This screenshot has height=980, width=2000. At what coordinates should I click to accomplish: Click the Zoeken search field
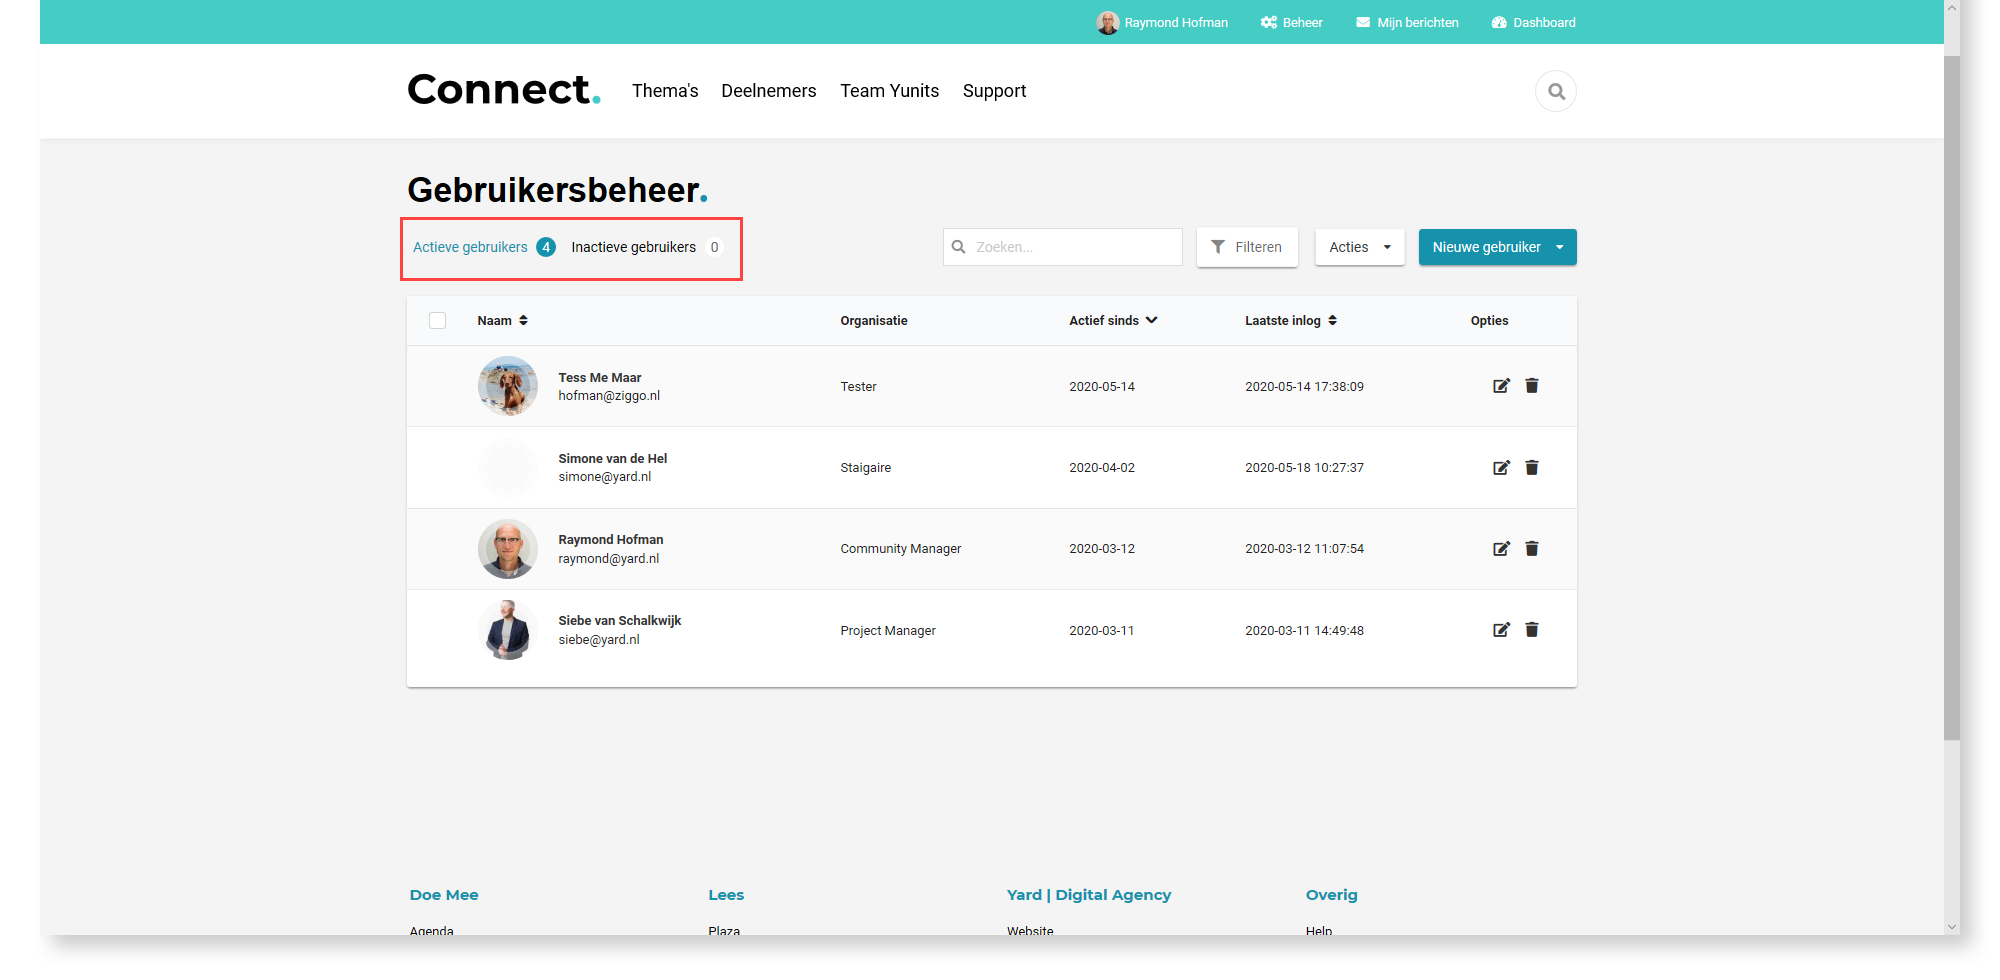click(x=1063, y=247)
